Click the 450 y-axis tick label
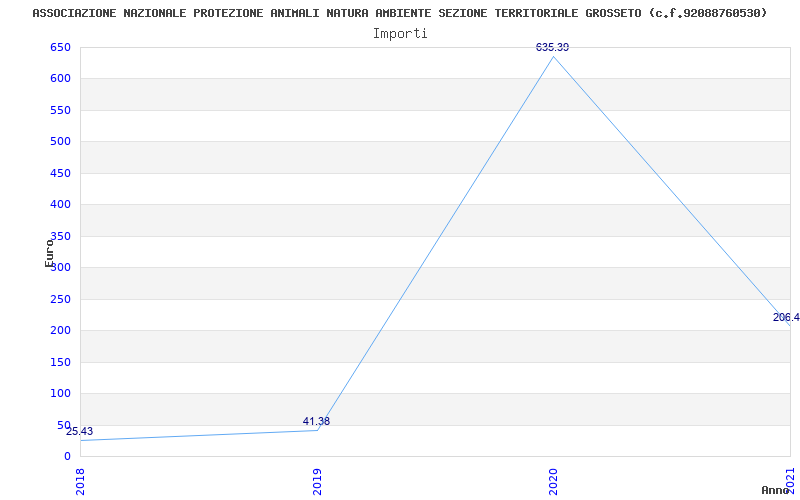 (60, 173)
